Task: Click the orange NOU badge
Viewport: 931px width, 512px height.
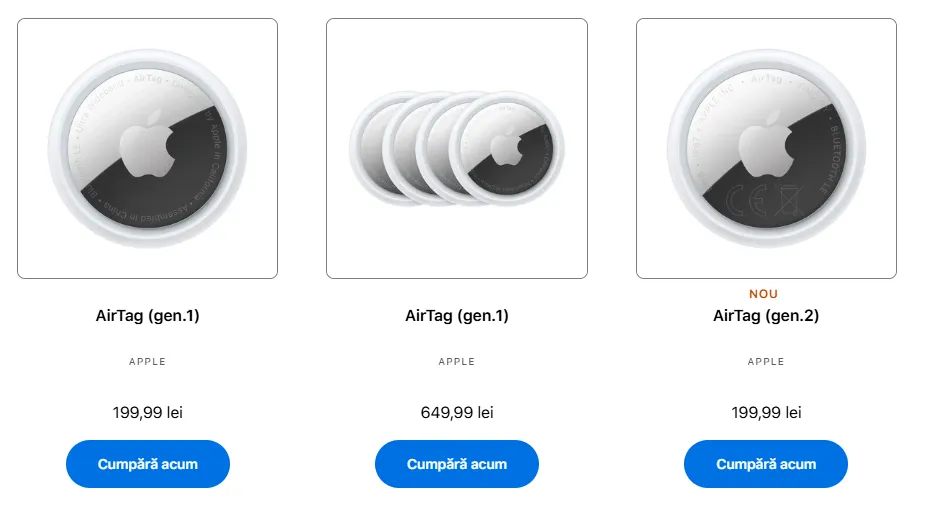Action: [x=763, y=294]
